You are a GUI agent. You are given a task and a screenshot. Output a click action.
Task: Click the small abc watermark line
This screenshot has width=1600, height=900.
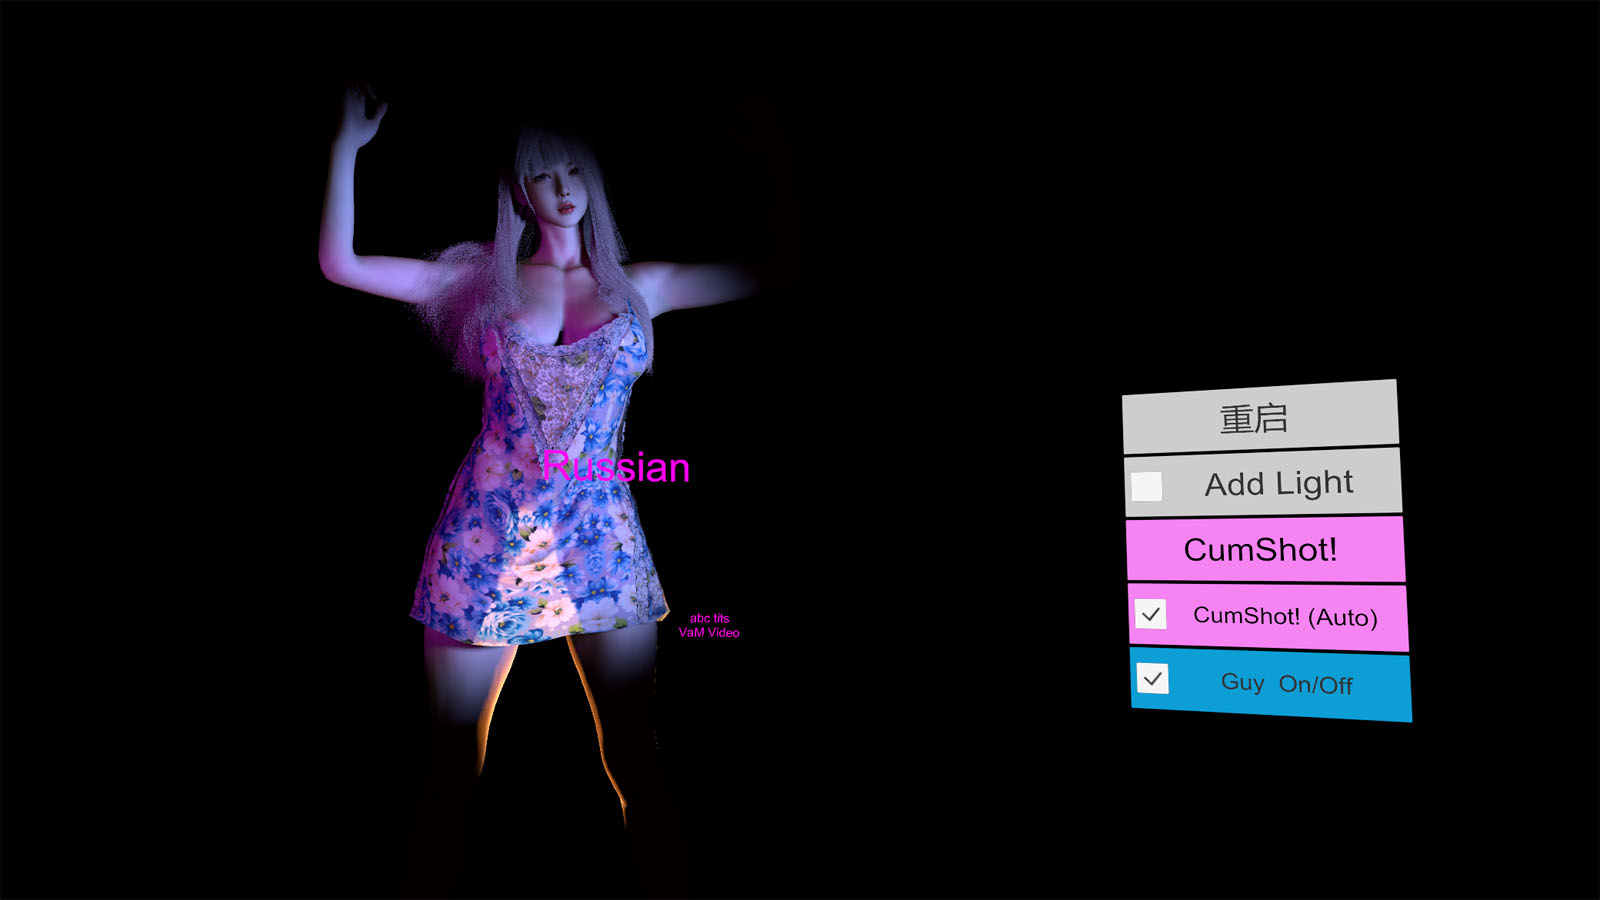(709, 618)
